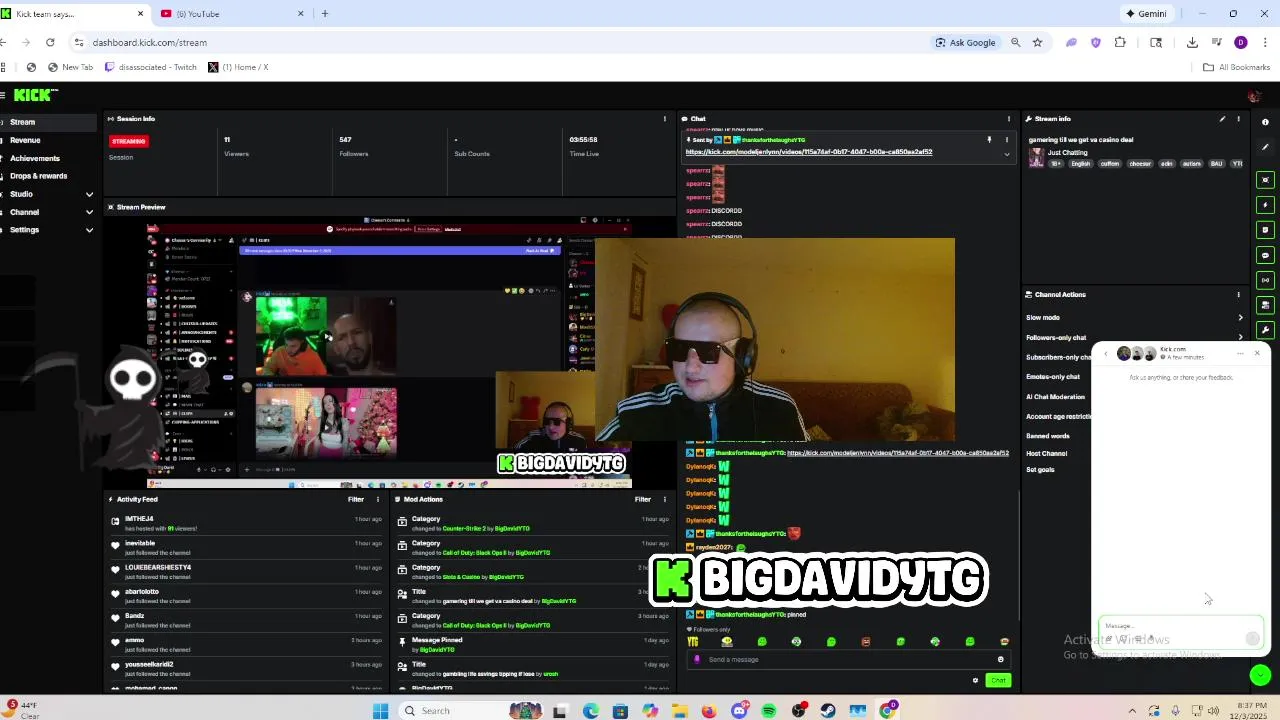Open All Bookmarks folder
1280x720 pixels.
1236,67
